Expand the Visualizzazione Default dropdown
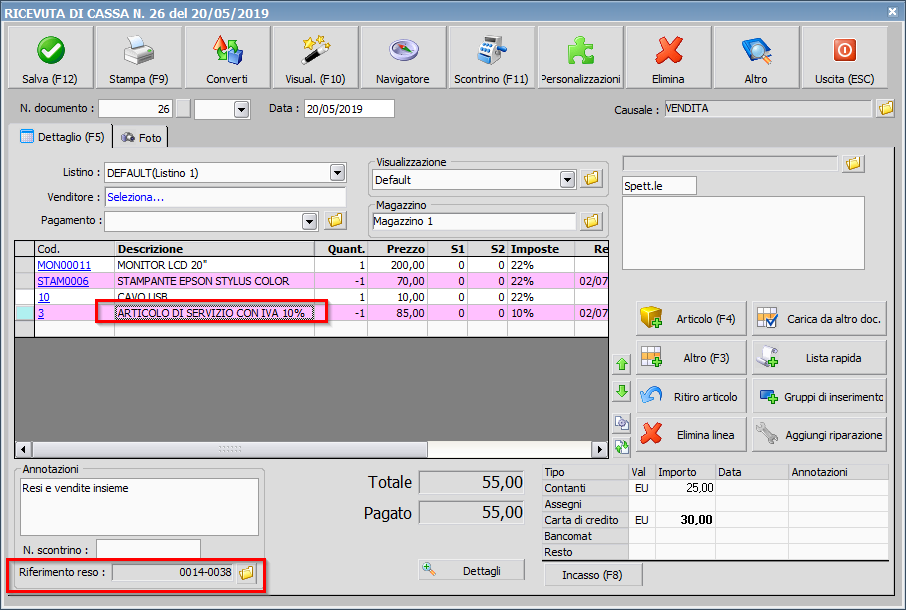The image size is (906, 610). [x=567, y=180]
